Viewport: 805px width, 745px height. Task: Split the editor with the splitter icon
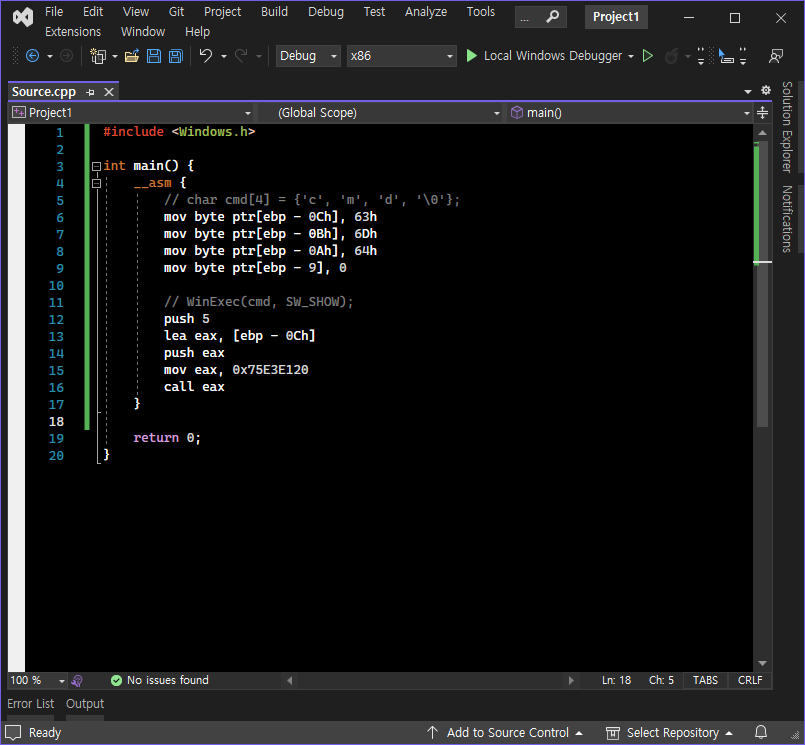[762, 112]
